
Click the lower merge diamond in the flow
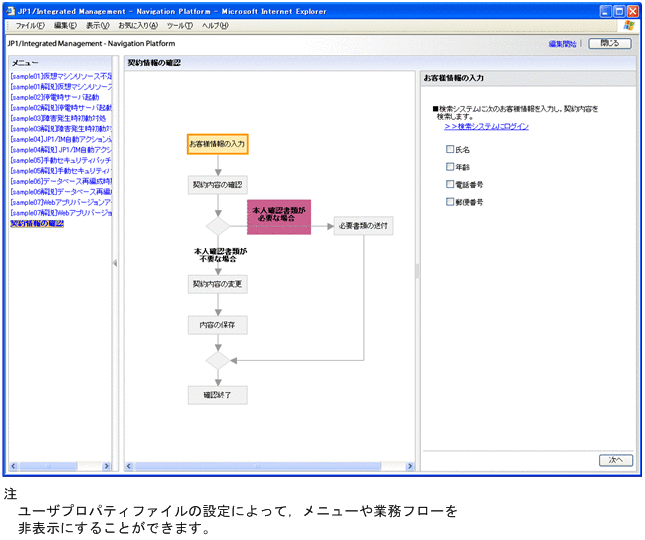[218, 360]
